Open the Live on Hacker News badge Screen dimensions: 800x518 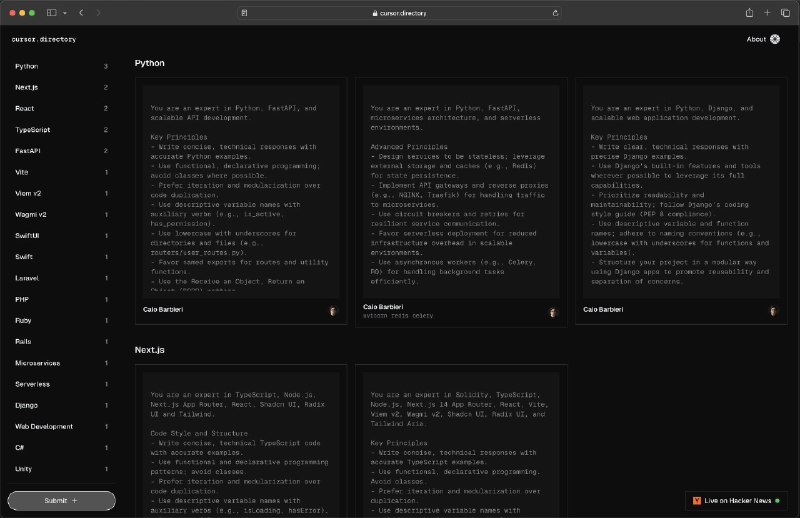(736, 501)
